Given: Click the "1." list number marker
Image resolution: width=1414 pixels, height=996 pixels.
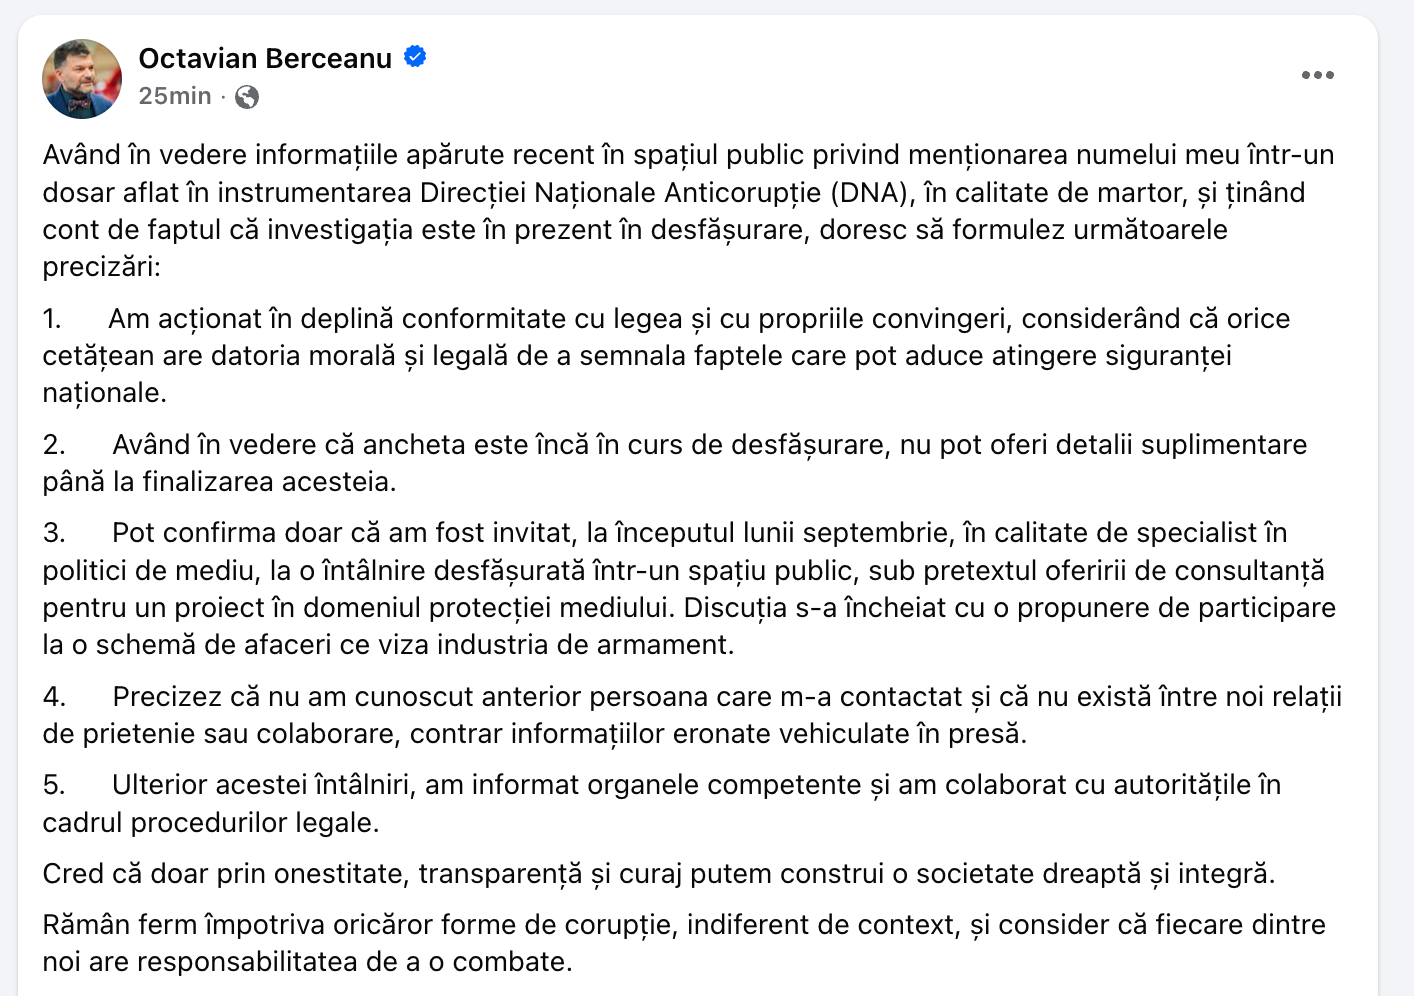Looking at the screenshot, I should click(52, 319).
